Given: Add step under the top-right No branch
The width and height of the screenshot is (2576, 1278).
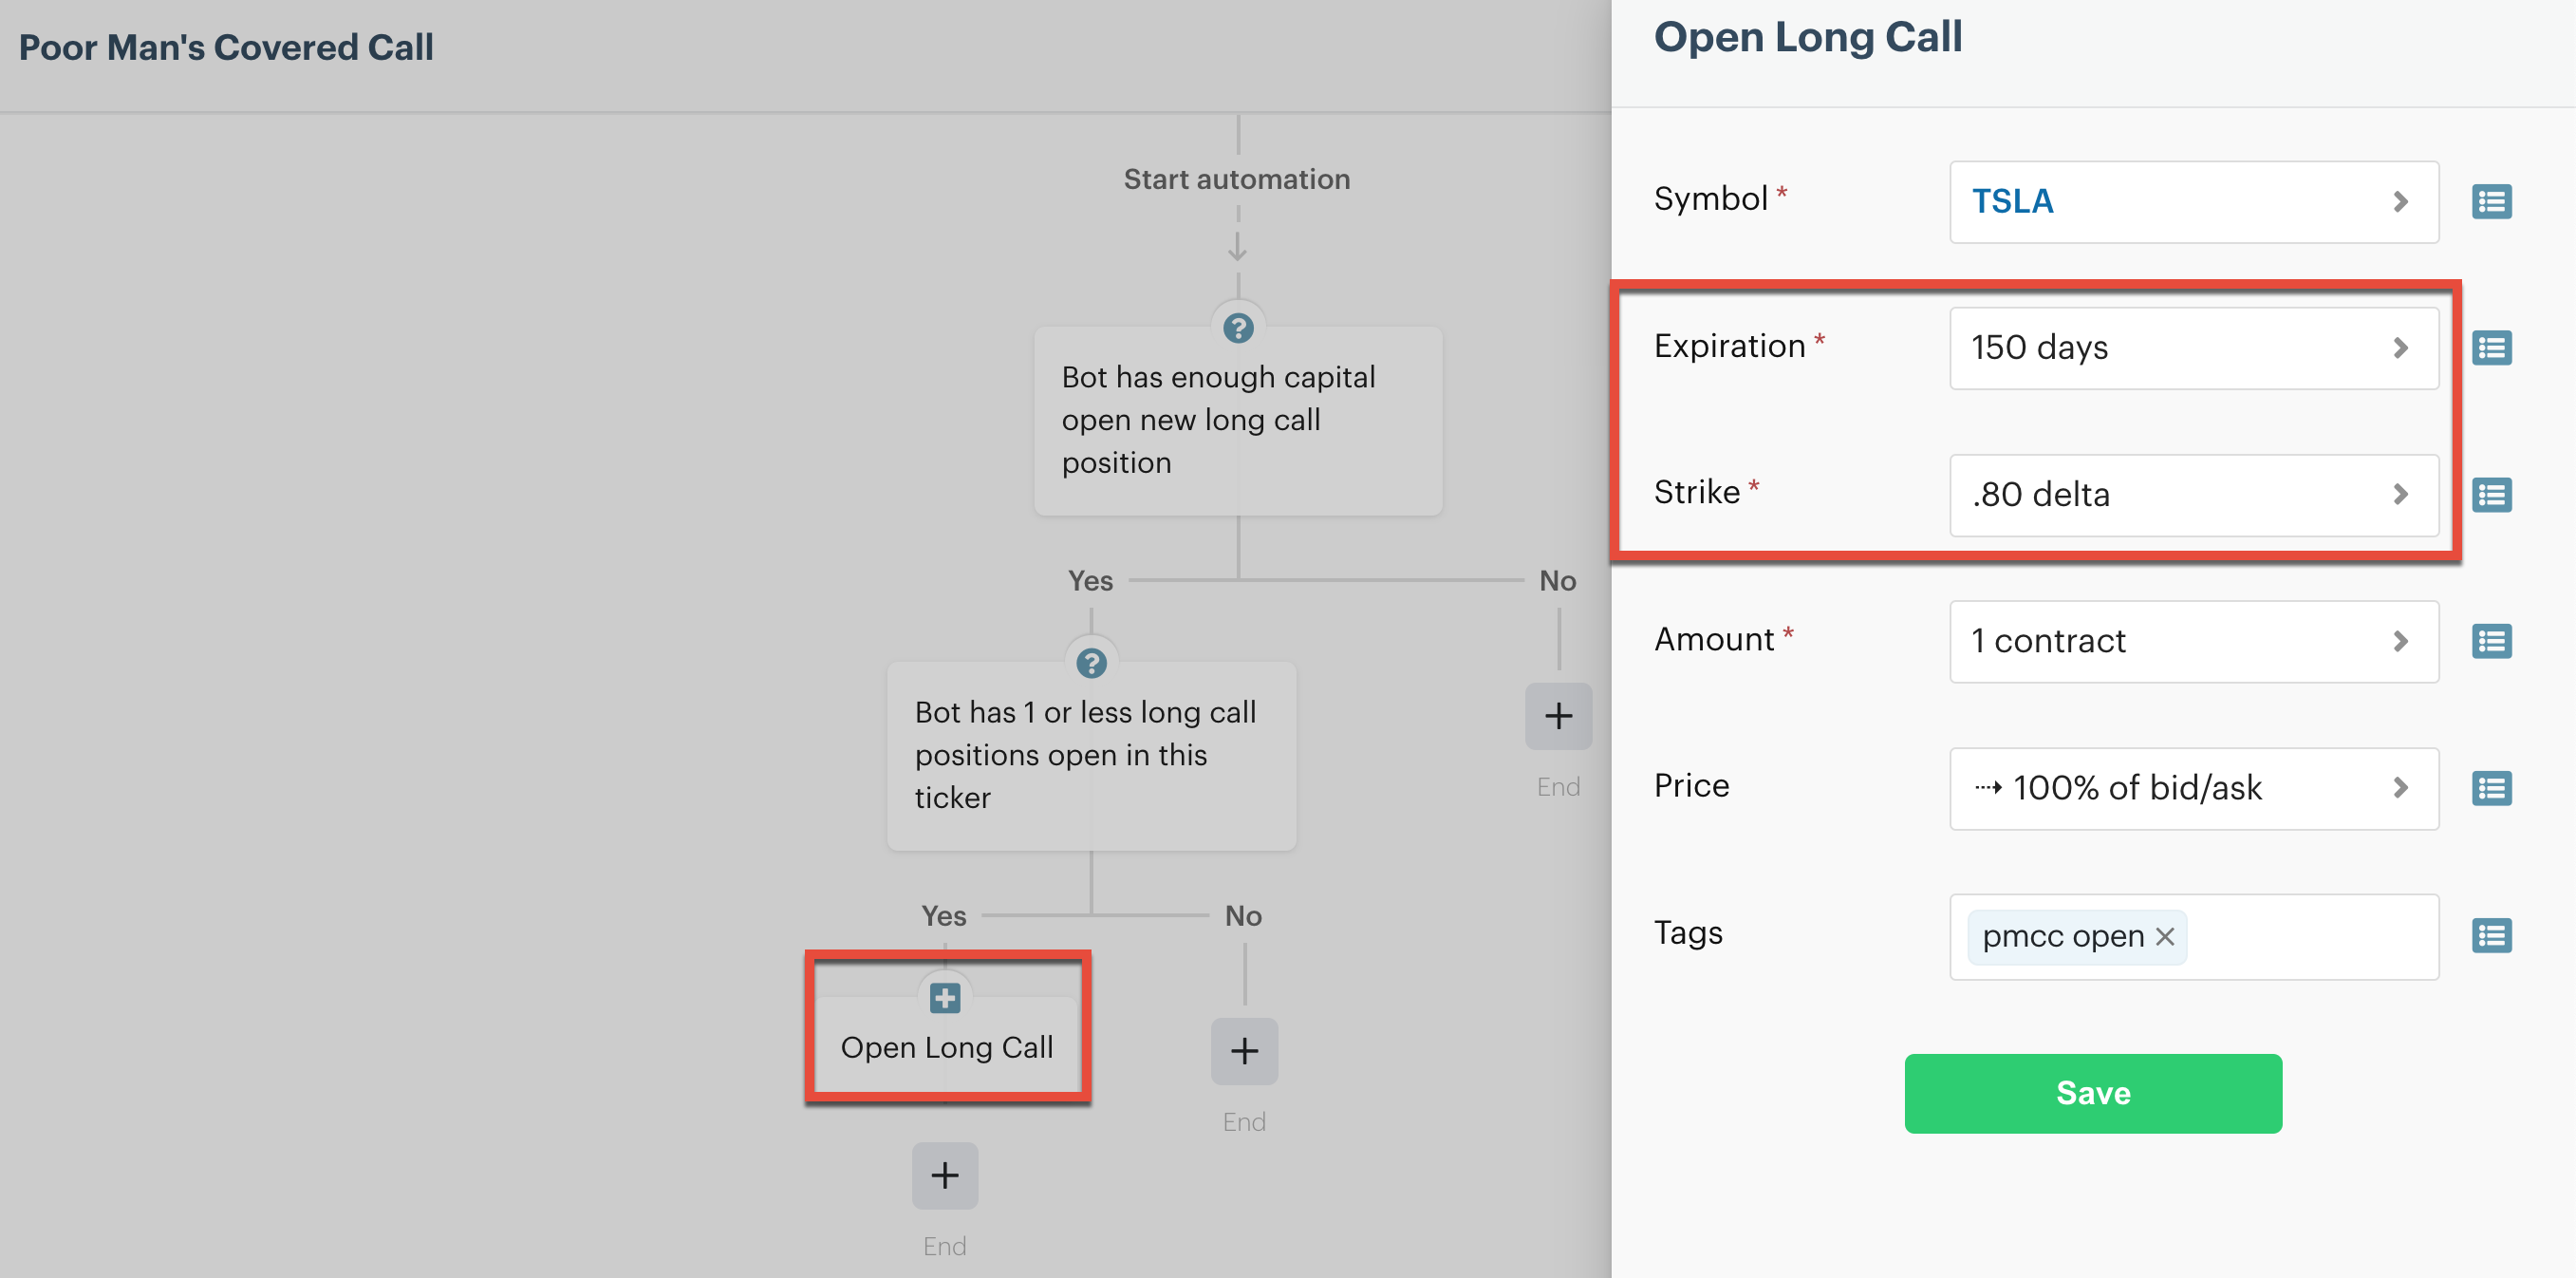Looking at the screenshot, I should pyautogui.click(x=1558, y=716).
